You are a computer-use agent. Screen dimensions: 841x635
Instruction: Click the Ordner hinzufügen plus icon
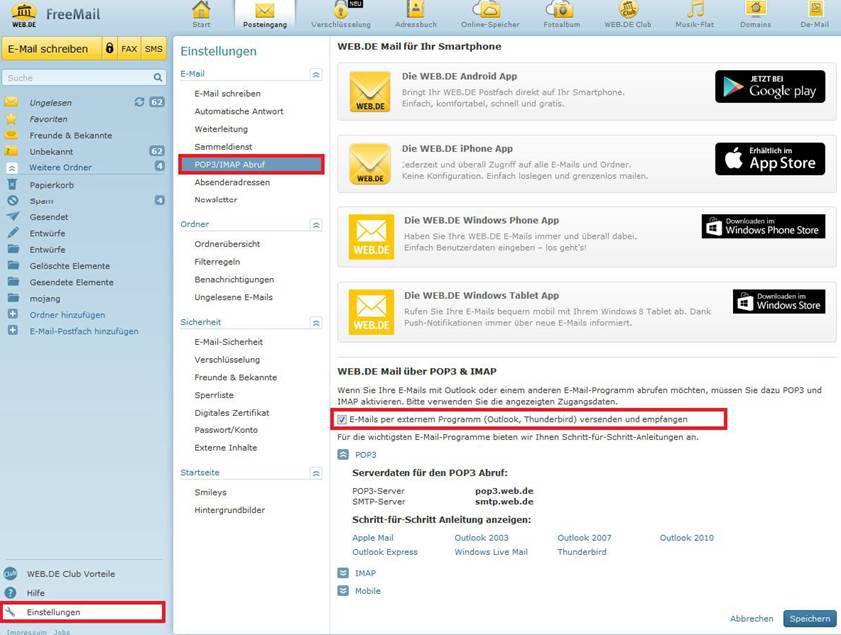coord(13,314)
